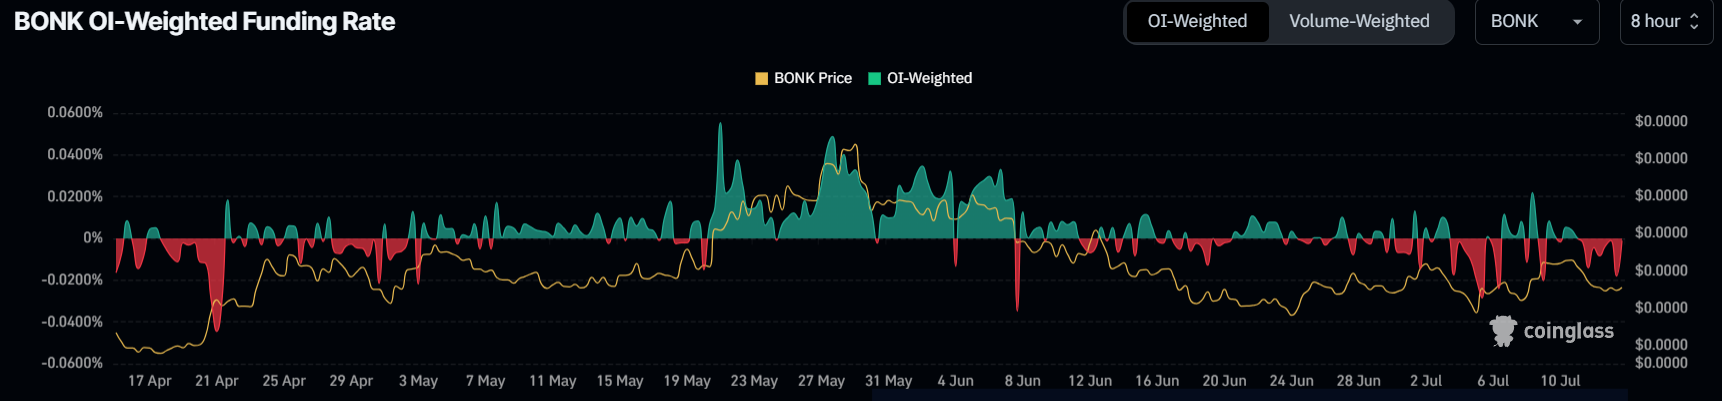Switch to the OI-Weighted tab
The image size is (1722, 401).
tap(1197, 21)
